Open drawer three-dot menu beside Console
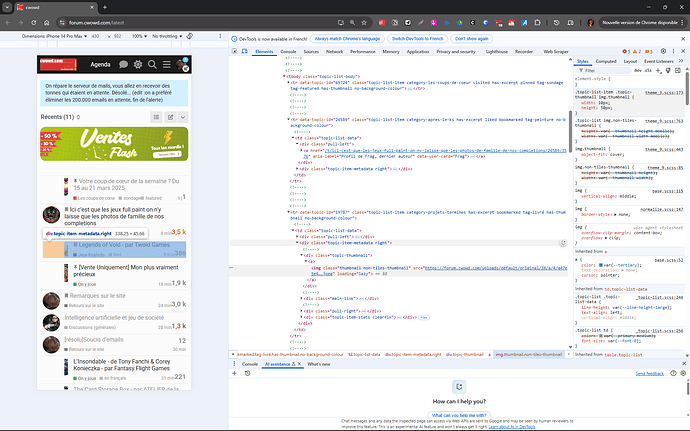This screenshot has height=431, width=690. 235,364
